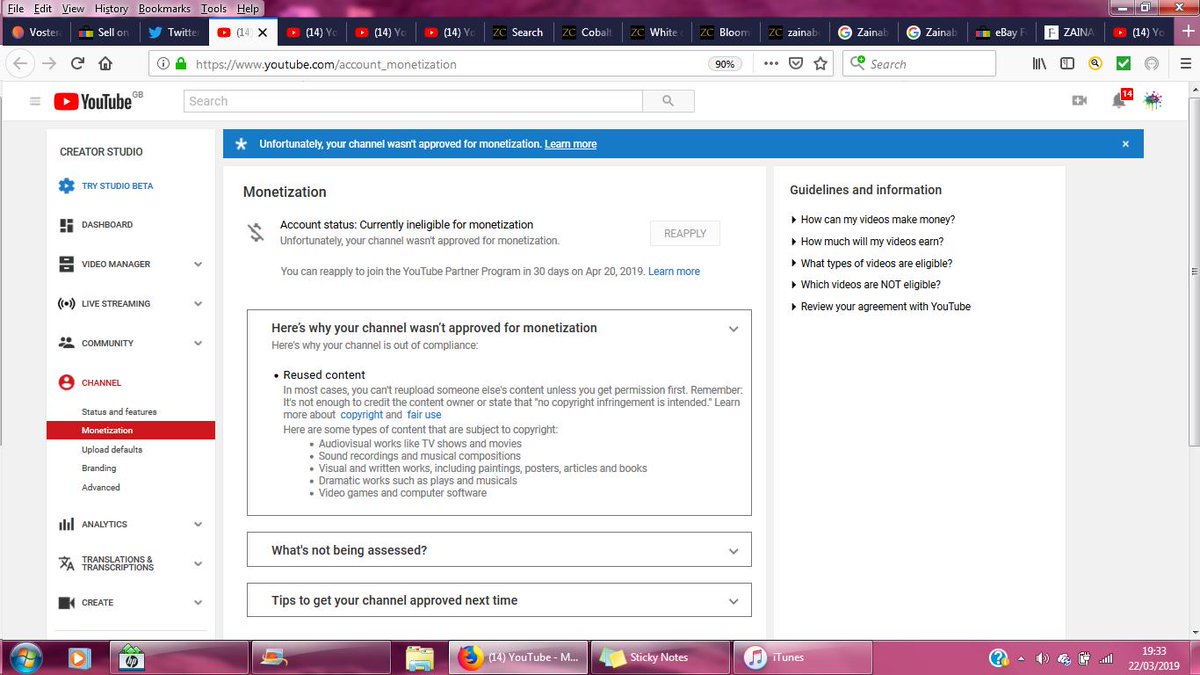Click the YouTube search magnifier button
The height and width of the screenshot is (675, 1200).
tap(668, 101)
